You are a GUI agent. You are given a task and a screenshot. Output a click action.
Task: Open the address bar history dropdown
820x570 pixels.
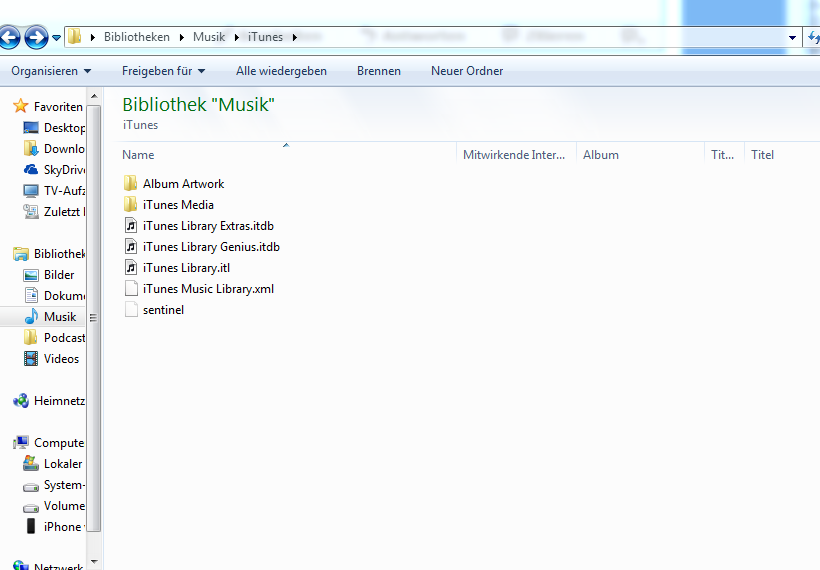792,38
